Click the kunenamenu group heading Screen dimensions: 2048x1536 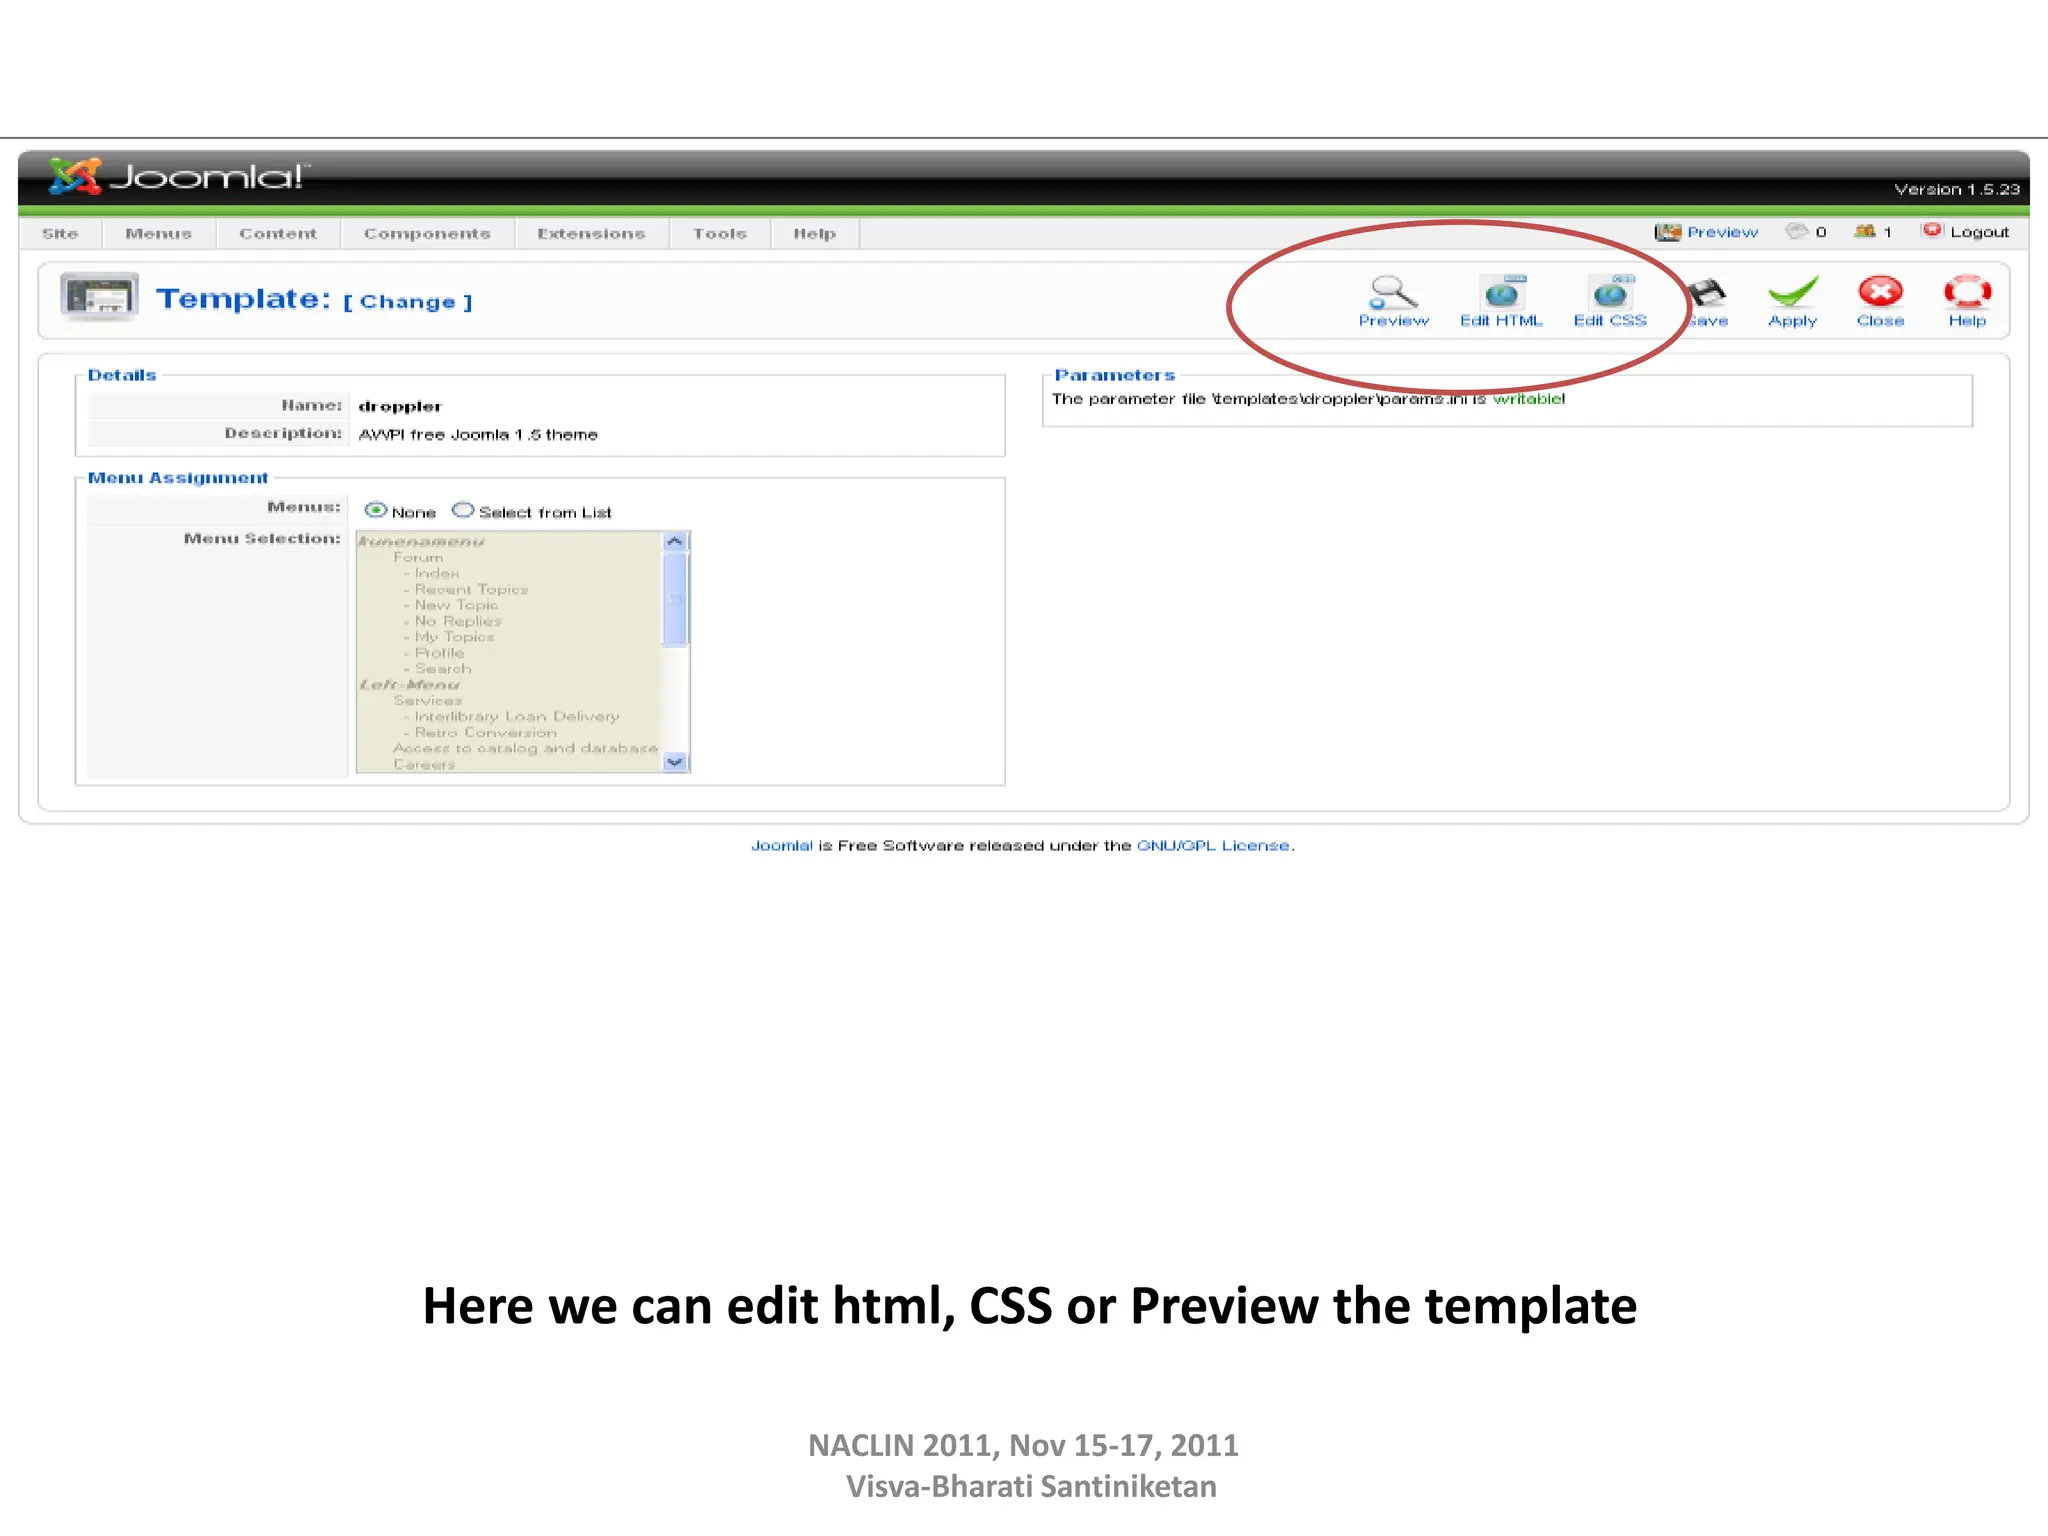(421, 542)
